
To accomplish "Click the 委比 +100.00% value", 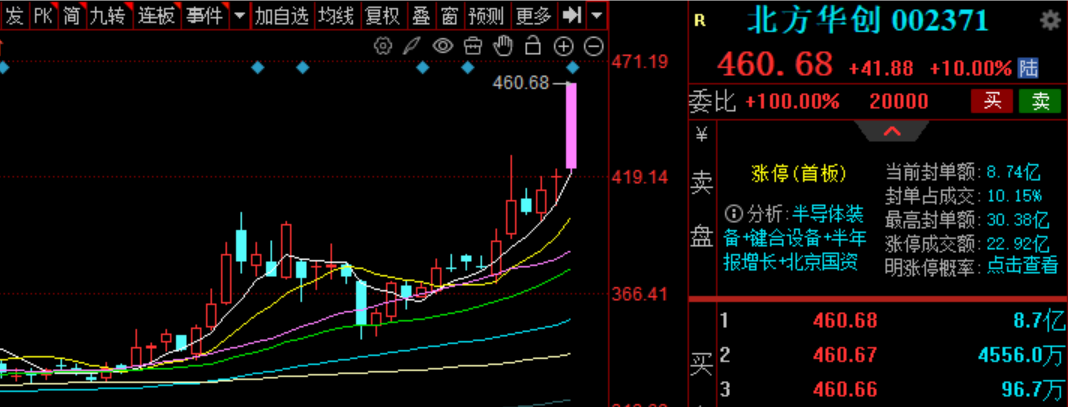I will [792, 102].
